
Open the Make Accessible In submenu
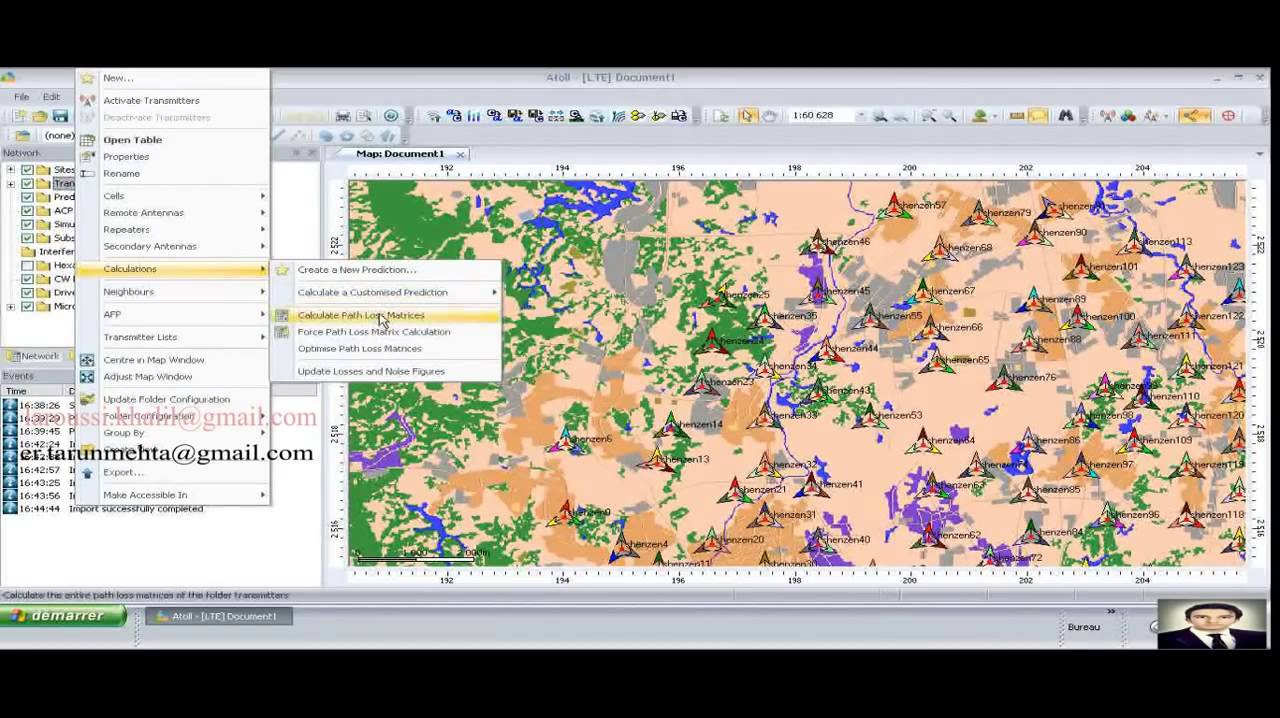pyautogui.click(x=172, y=495)
